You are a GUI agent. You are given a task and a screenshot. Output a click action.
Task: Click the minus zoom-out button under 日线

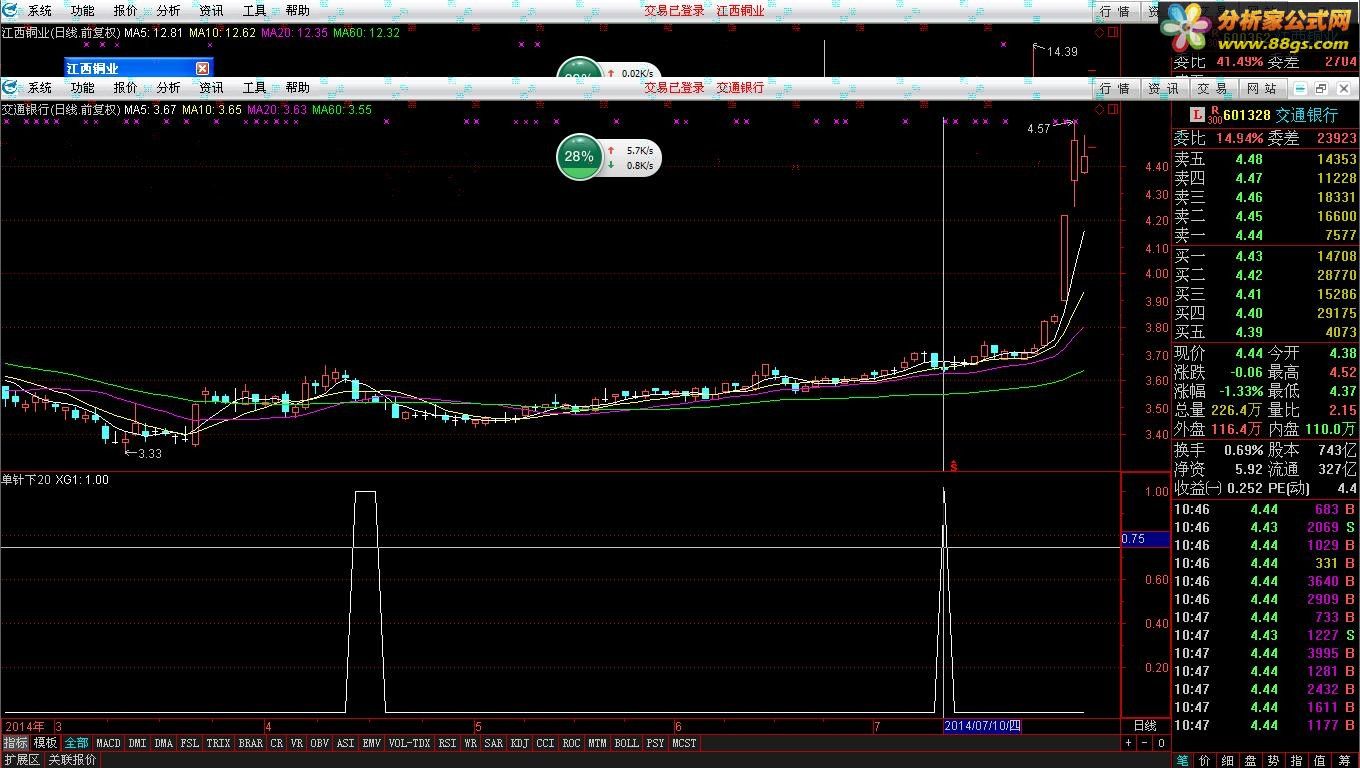[1145, 743]
